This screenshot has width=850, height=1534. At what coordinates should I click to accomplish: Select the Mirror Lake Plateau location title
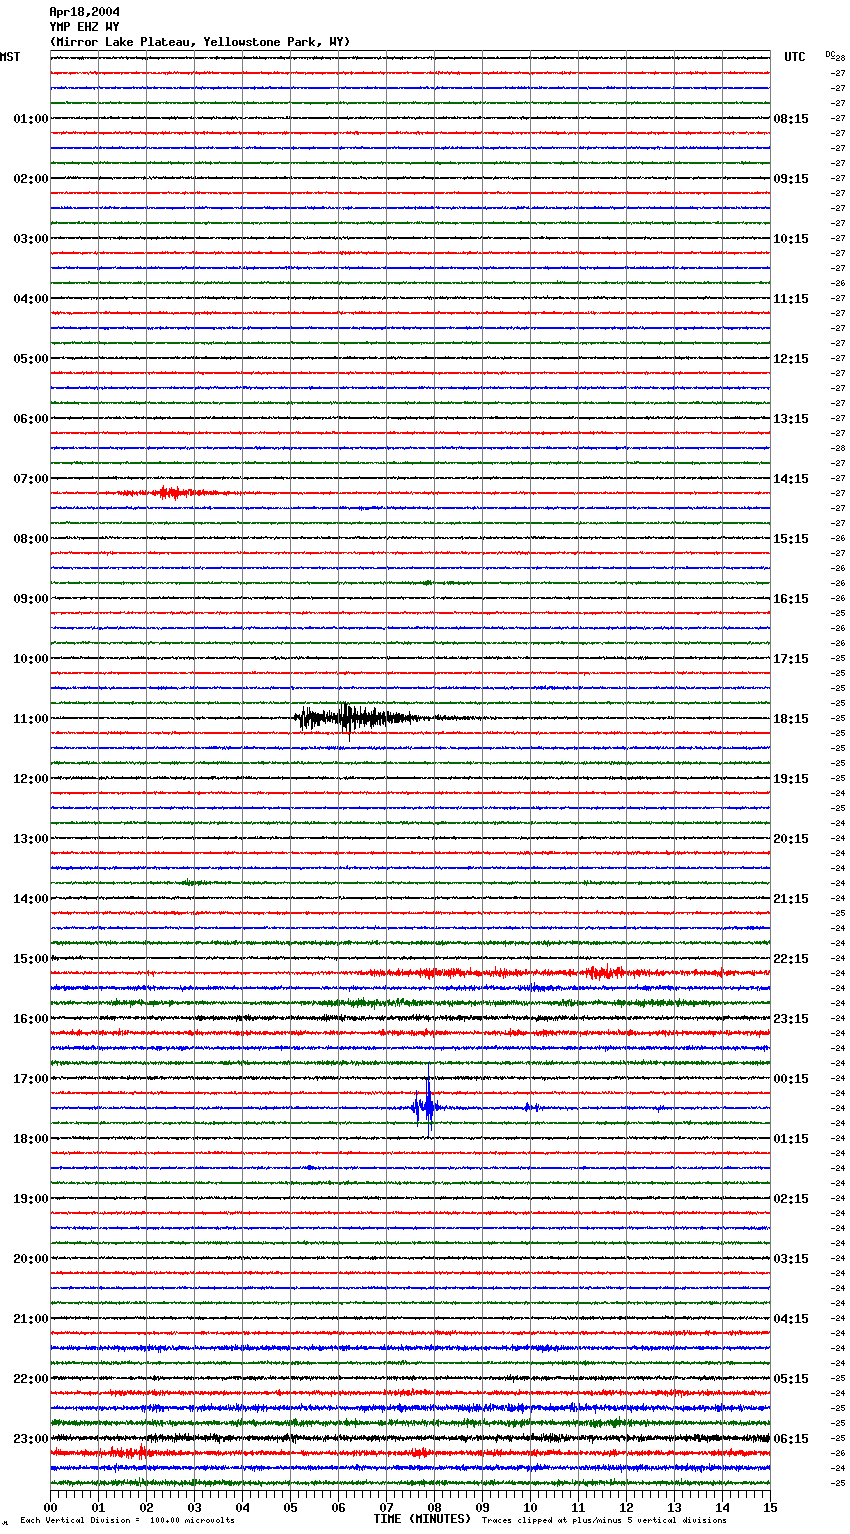pos(200,42)
